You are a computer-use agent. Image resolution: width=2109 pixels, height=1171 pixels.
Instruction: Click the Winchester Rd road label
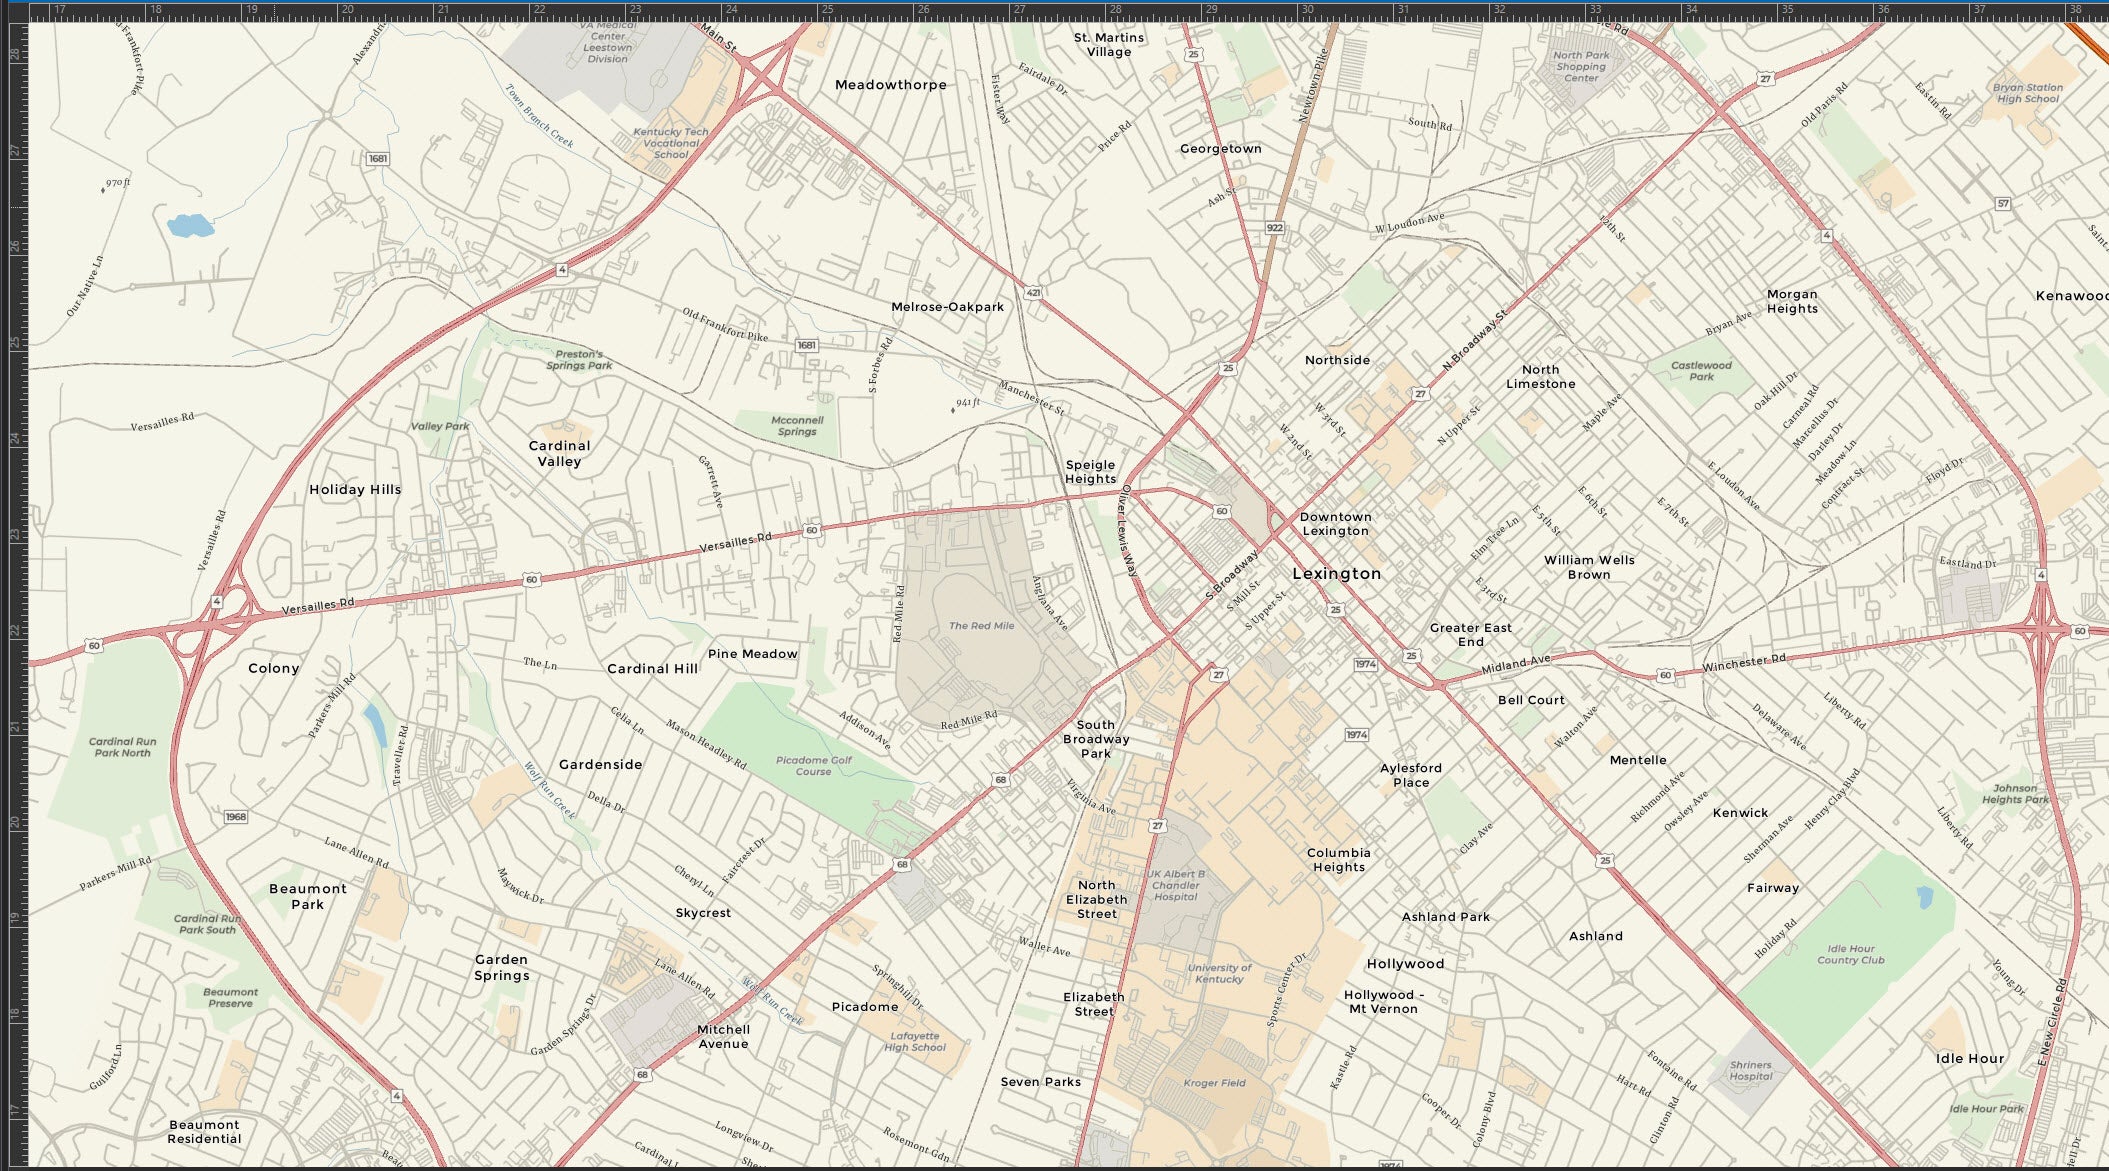1744,663
